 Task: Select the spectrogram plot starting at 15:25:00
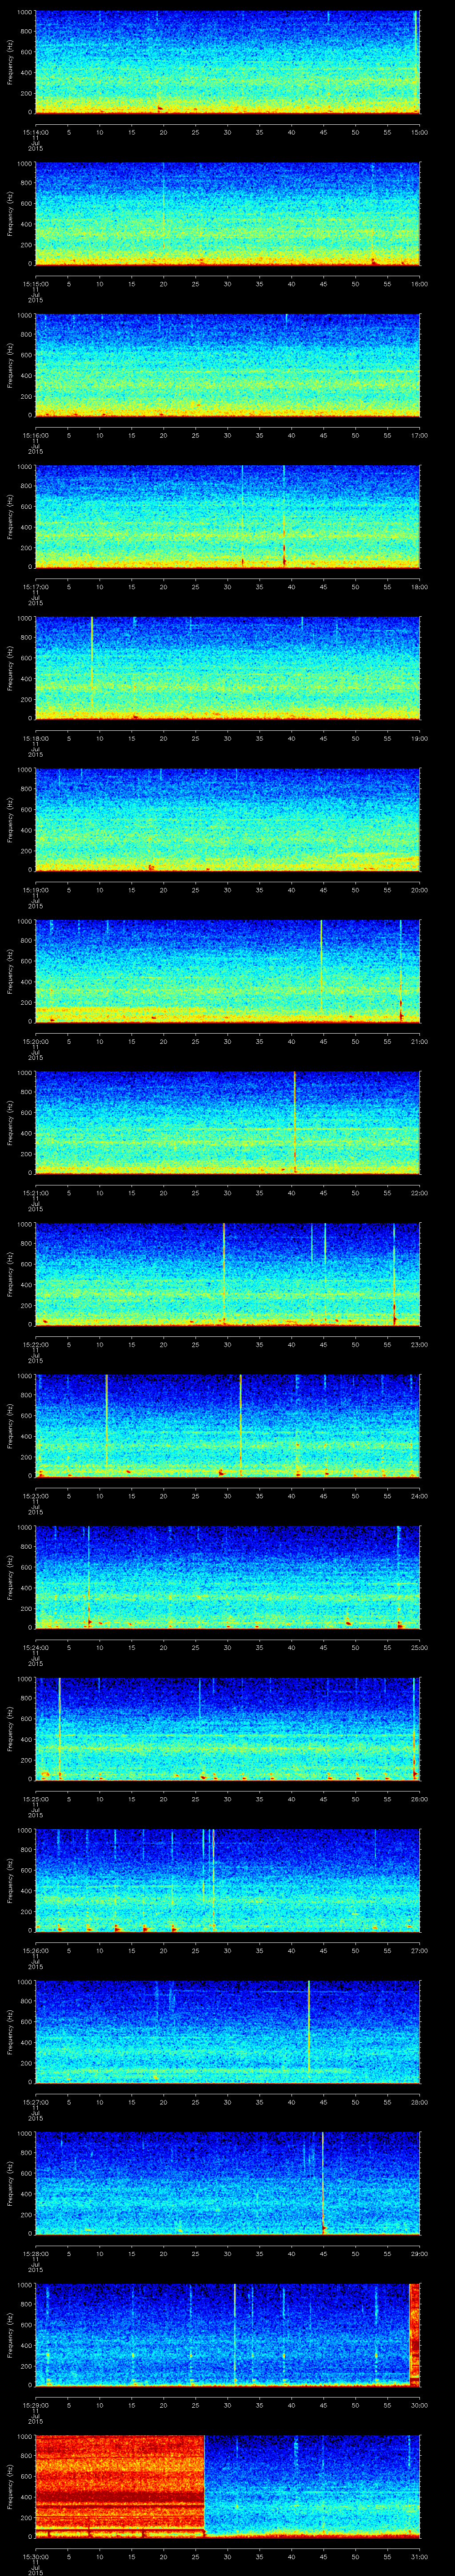(227, 1729)
